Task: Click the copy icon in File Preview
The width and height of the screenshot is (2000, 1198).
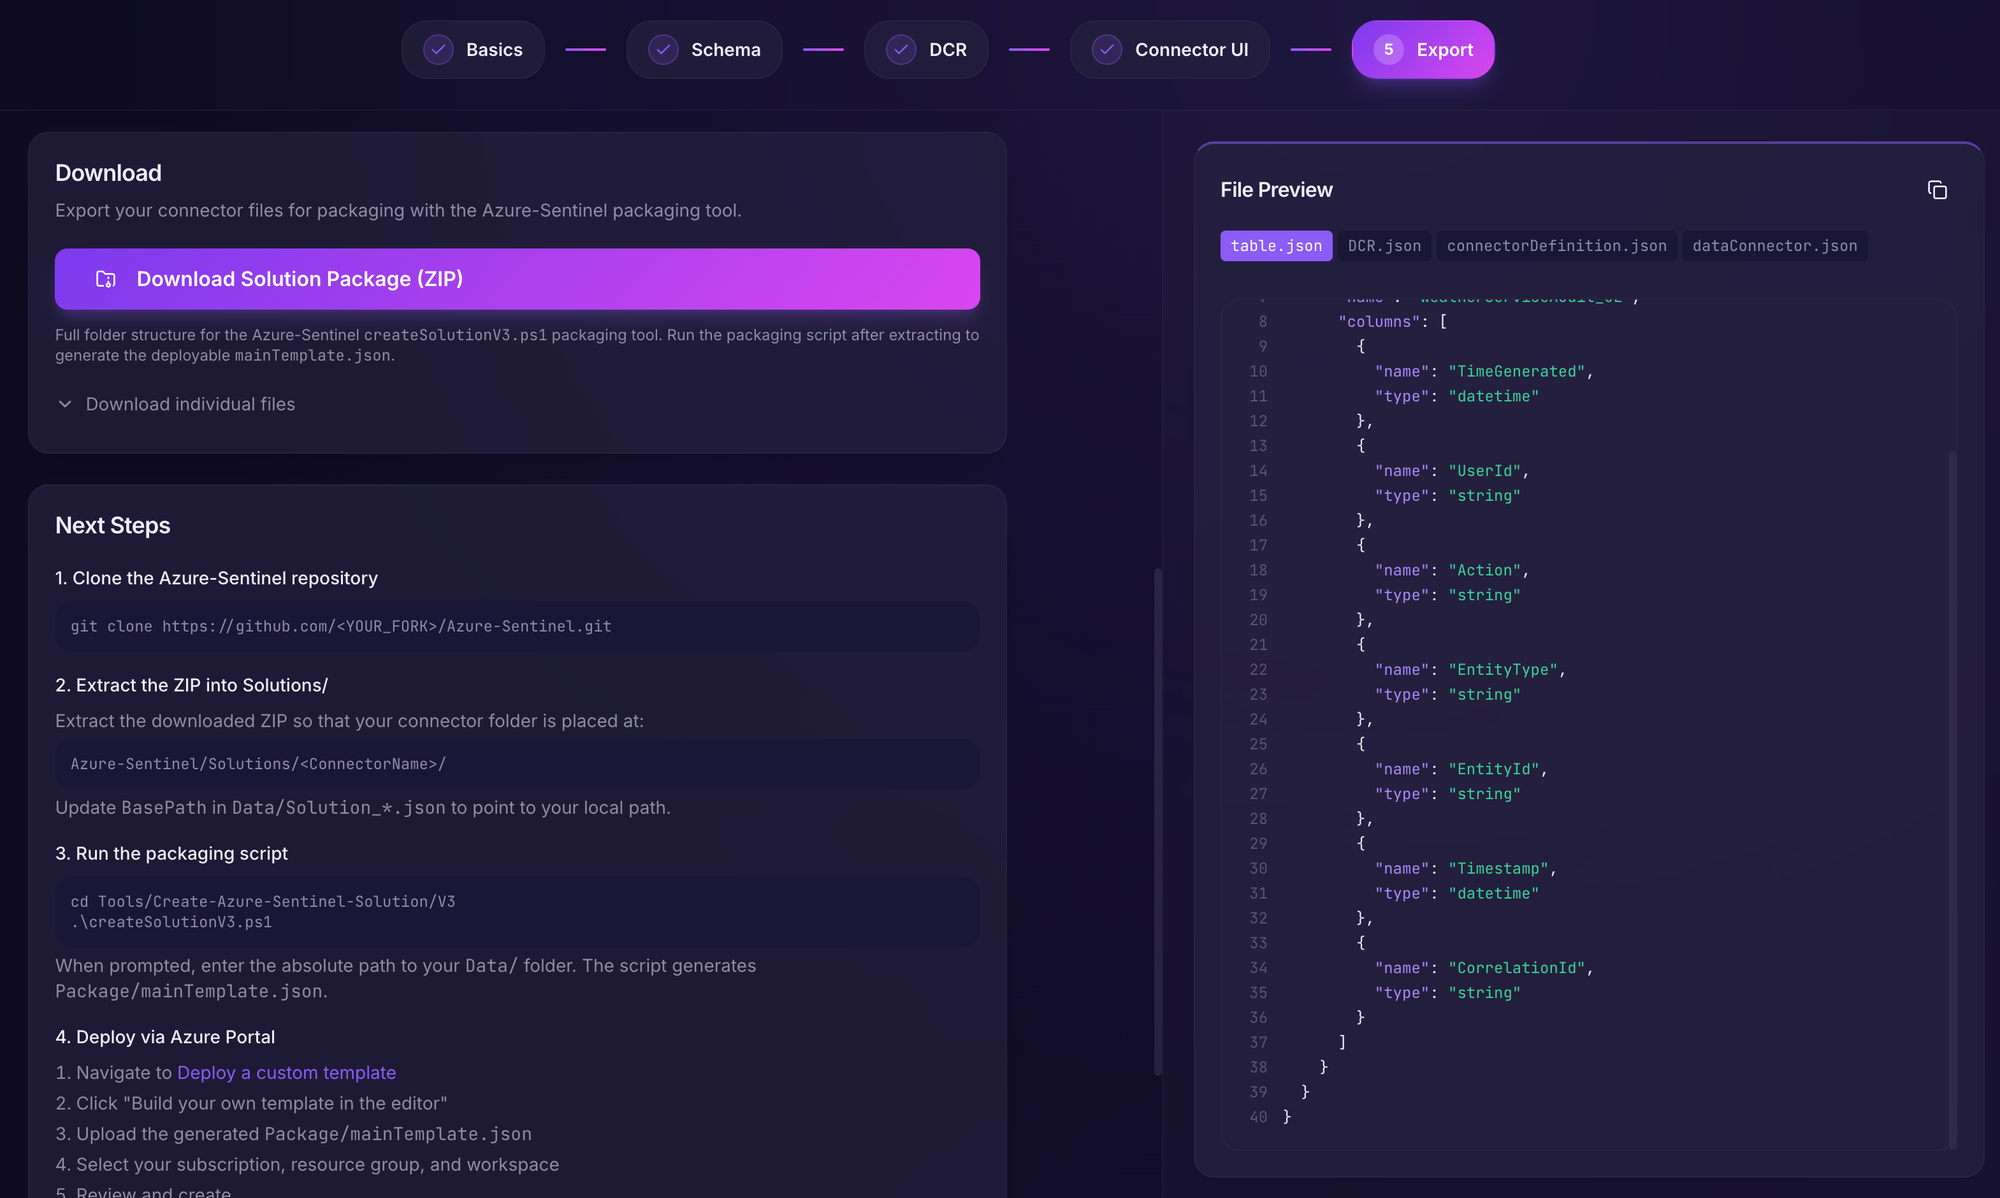Action: [x=1937, y=190]
